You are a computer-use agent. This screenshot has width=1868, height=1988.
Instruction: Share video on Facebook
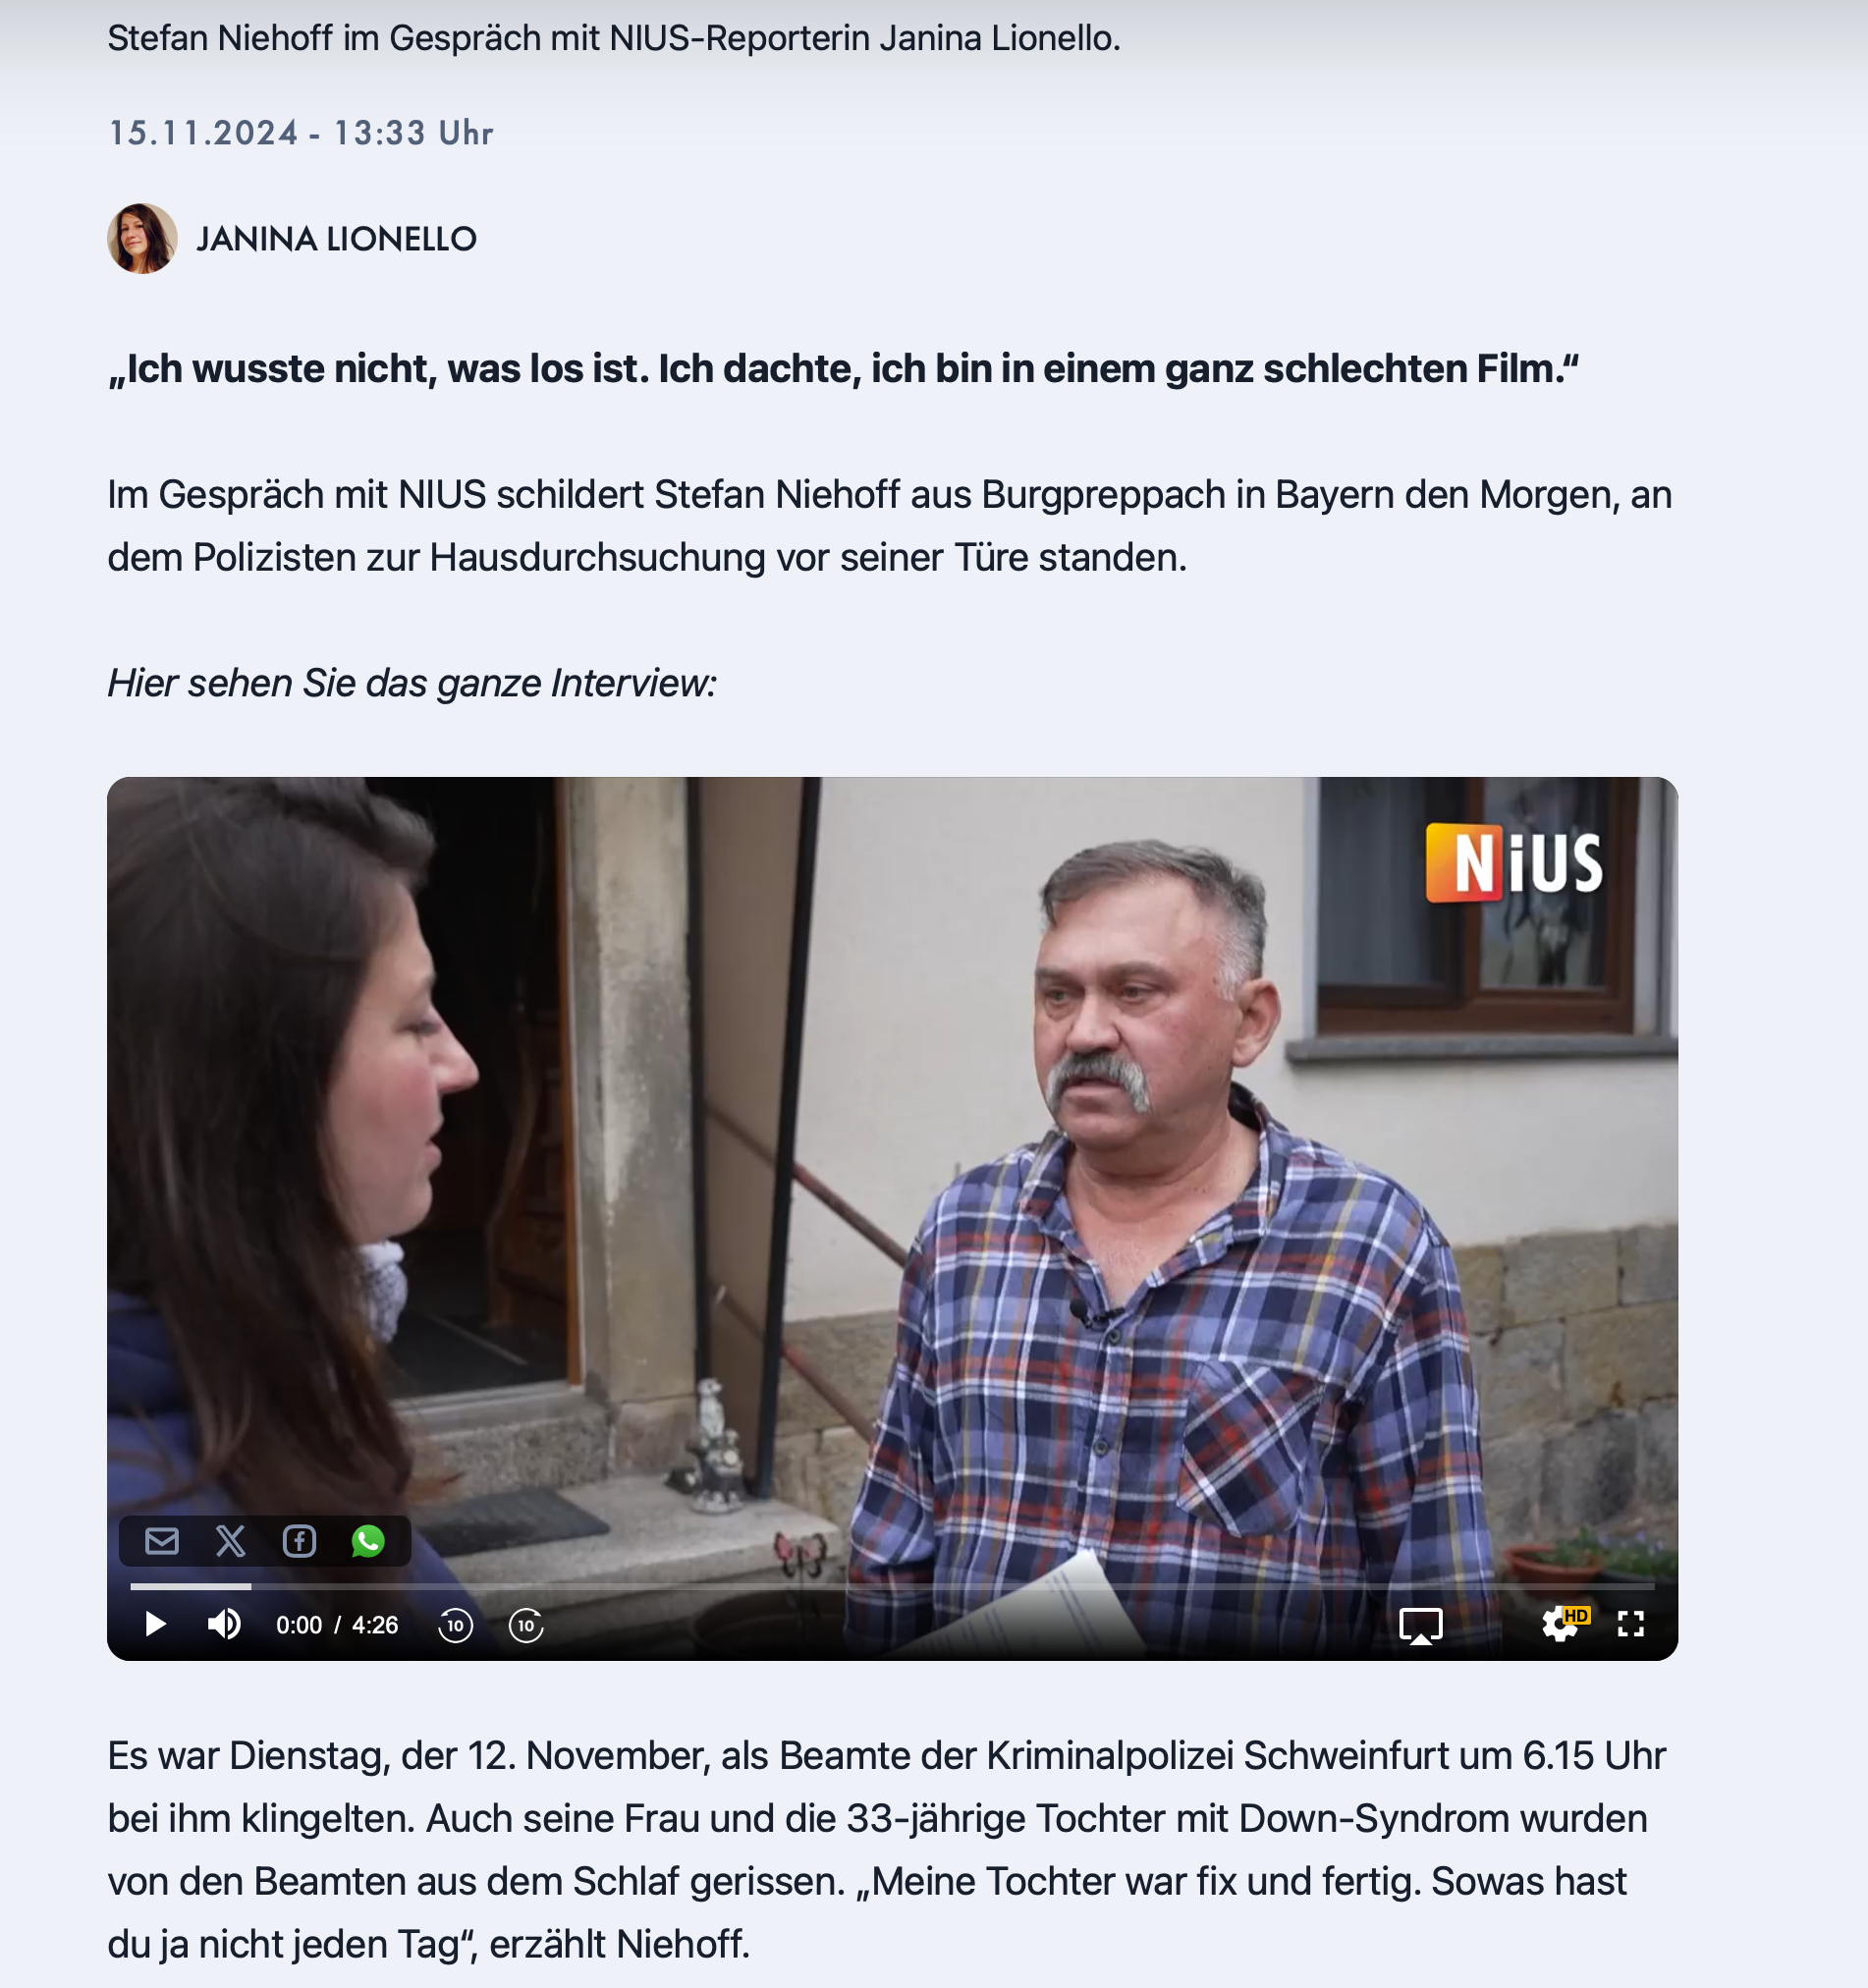[x=300, y=1541]
